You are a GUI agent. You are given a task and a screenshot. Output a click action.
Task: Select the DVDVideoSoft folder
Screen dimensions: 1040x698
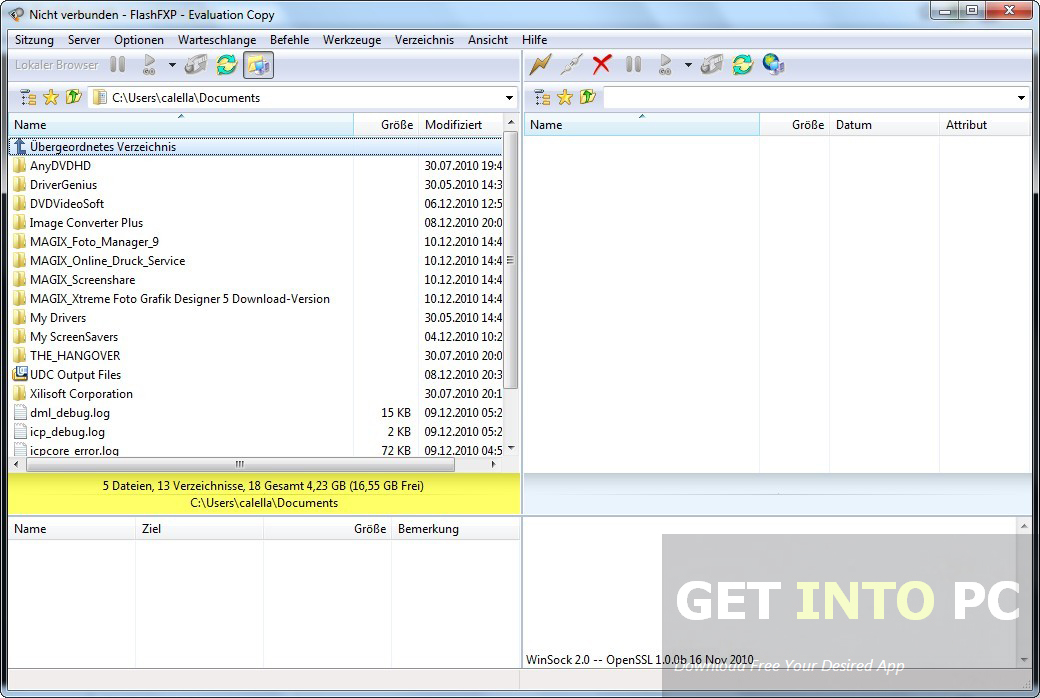click(256, 204)
